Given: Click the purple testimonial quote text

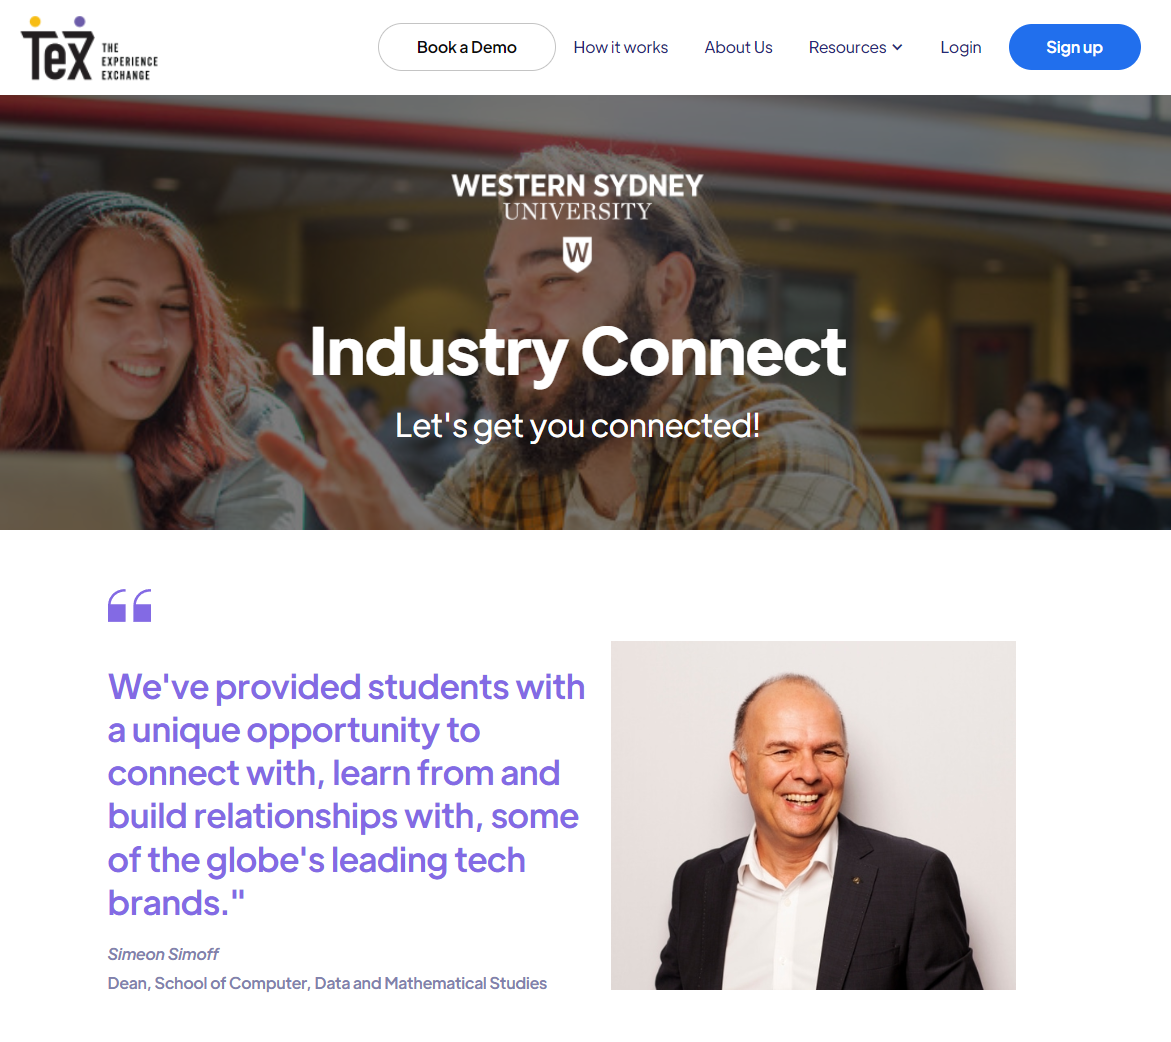Looking at the screenshot, I should point(346,795).
